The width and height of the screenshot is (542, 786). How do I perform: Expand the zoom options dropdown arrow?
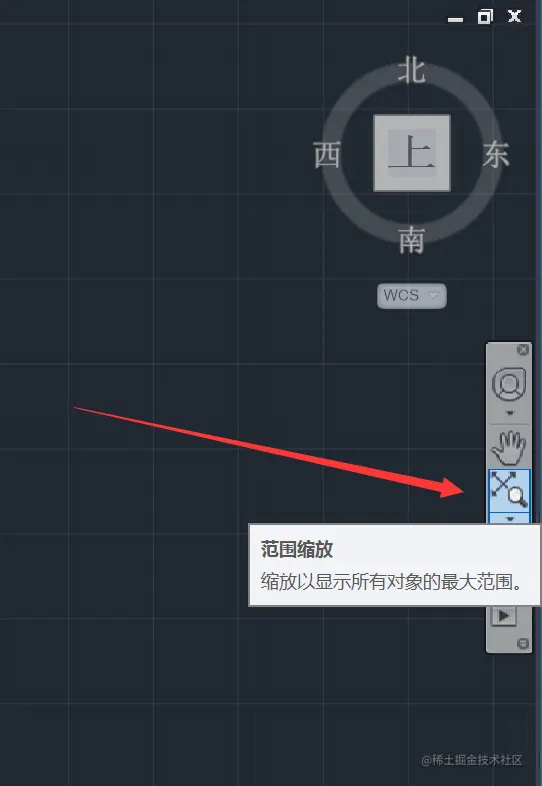tap(509, 518)
